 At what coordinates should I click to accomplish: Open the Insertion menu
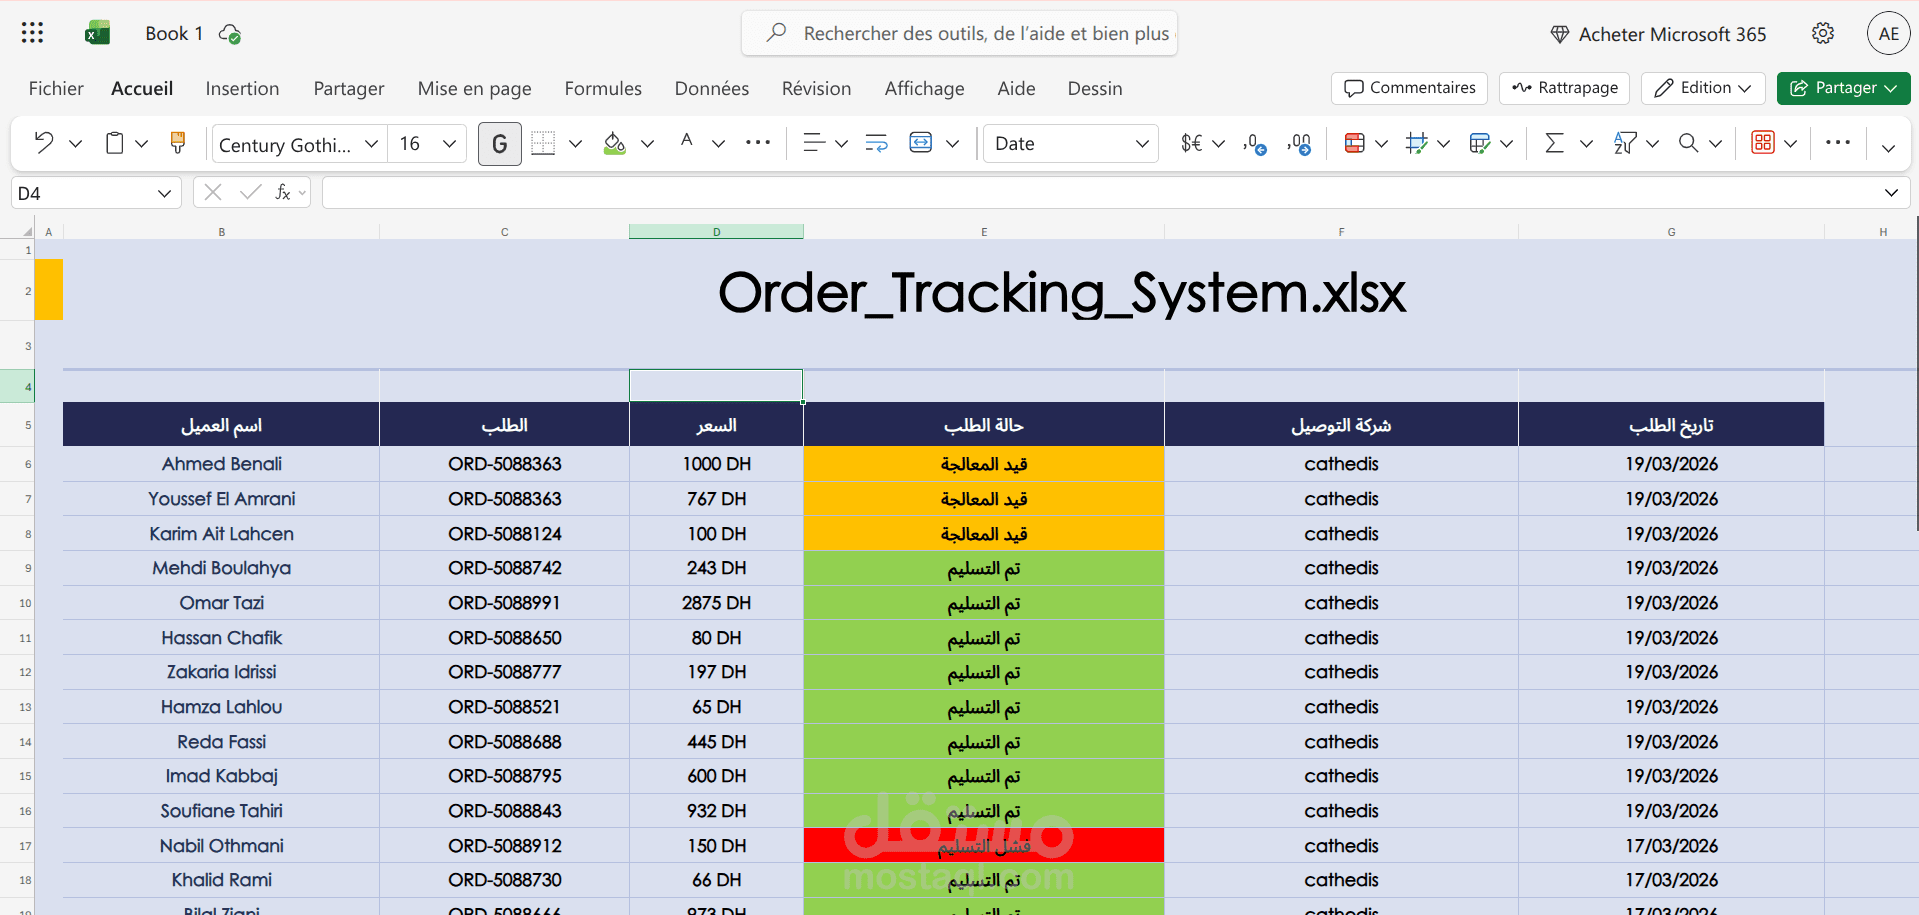[x=242, y=88]
